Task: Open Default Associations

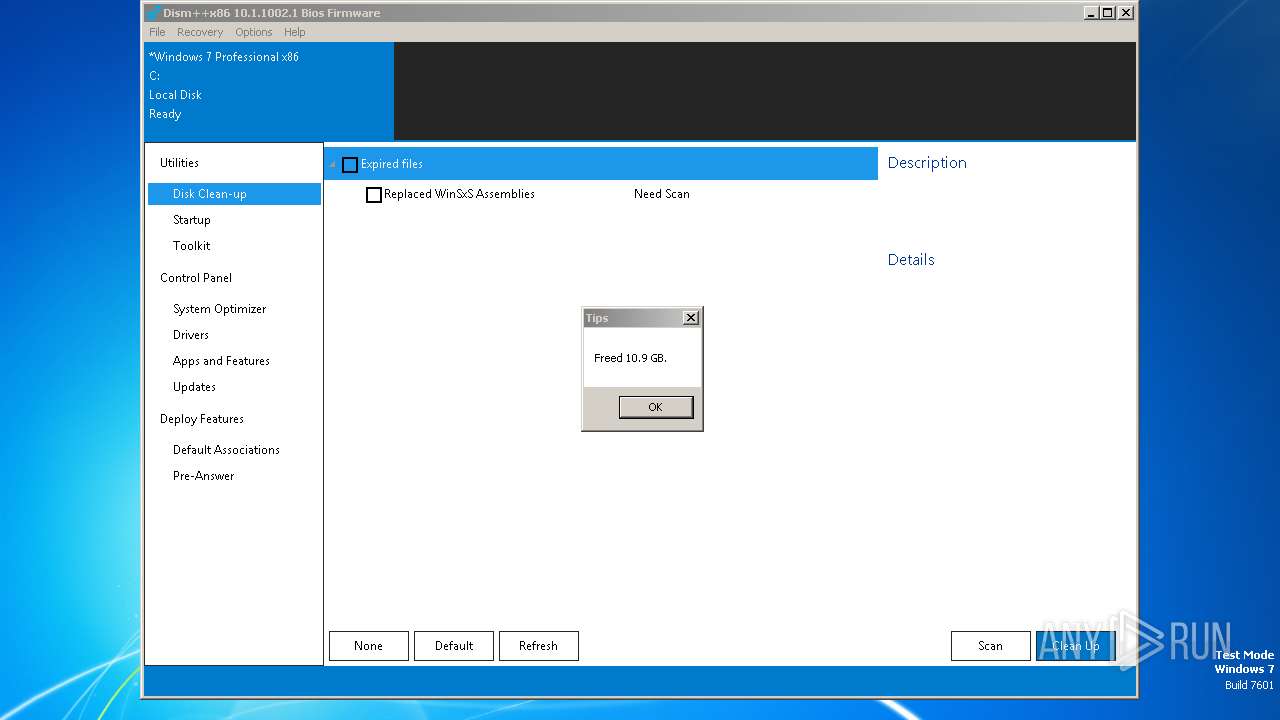Action: coord(226,450)
